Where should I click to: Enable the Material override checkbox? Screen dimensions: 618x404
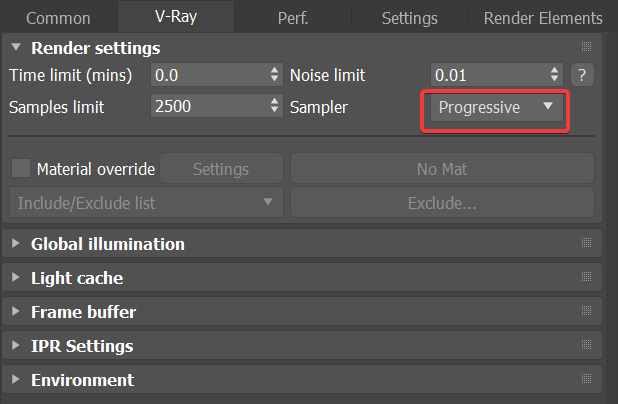click(x=21, y=169)
